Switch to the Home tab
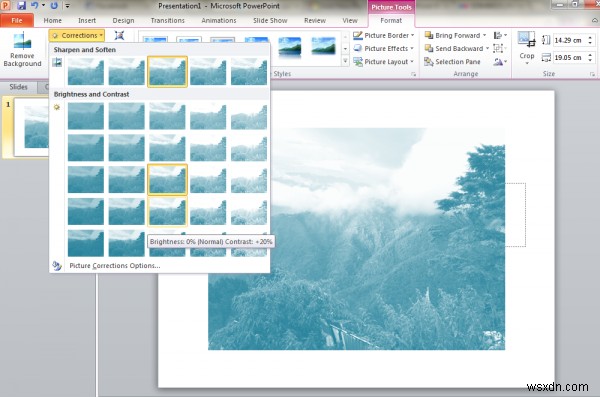Viewport: 600px width, 397px height. [52, 21]
